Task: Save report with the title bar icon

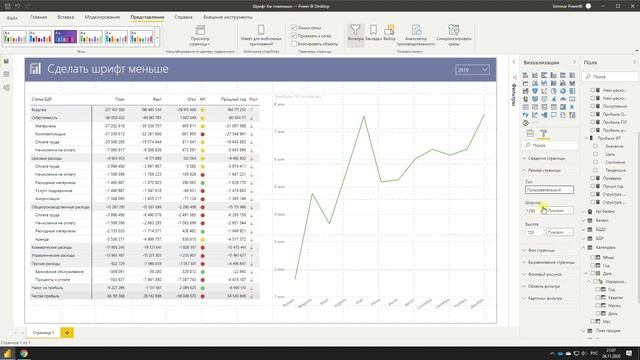Action: pos(7,6)
